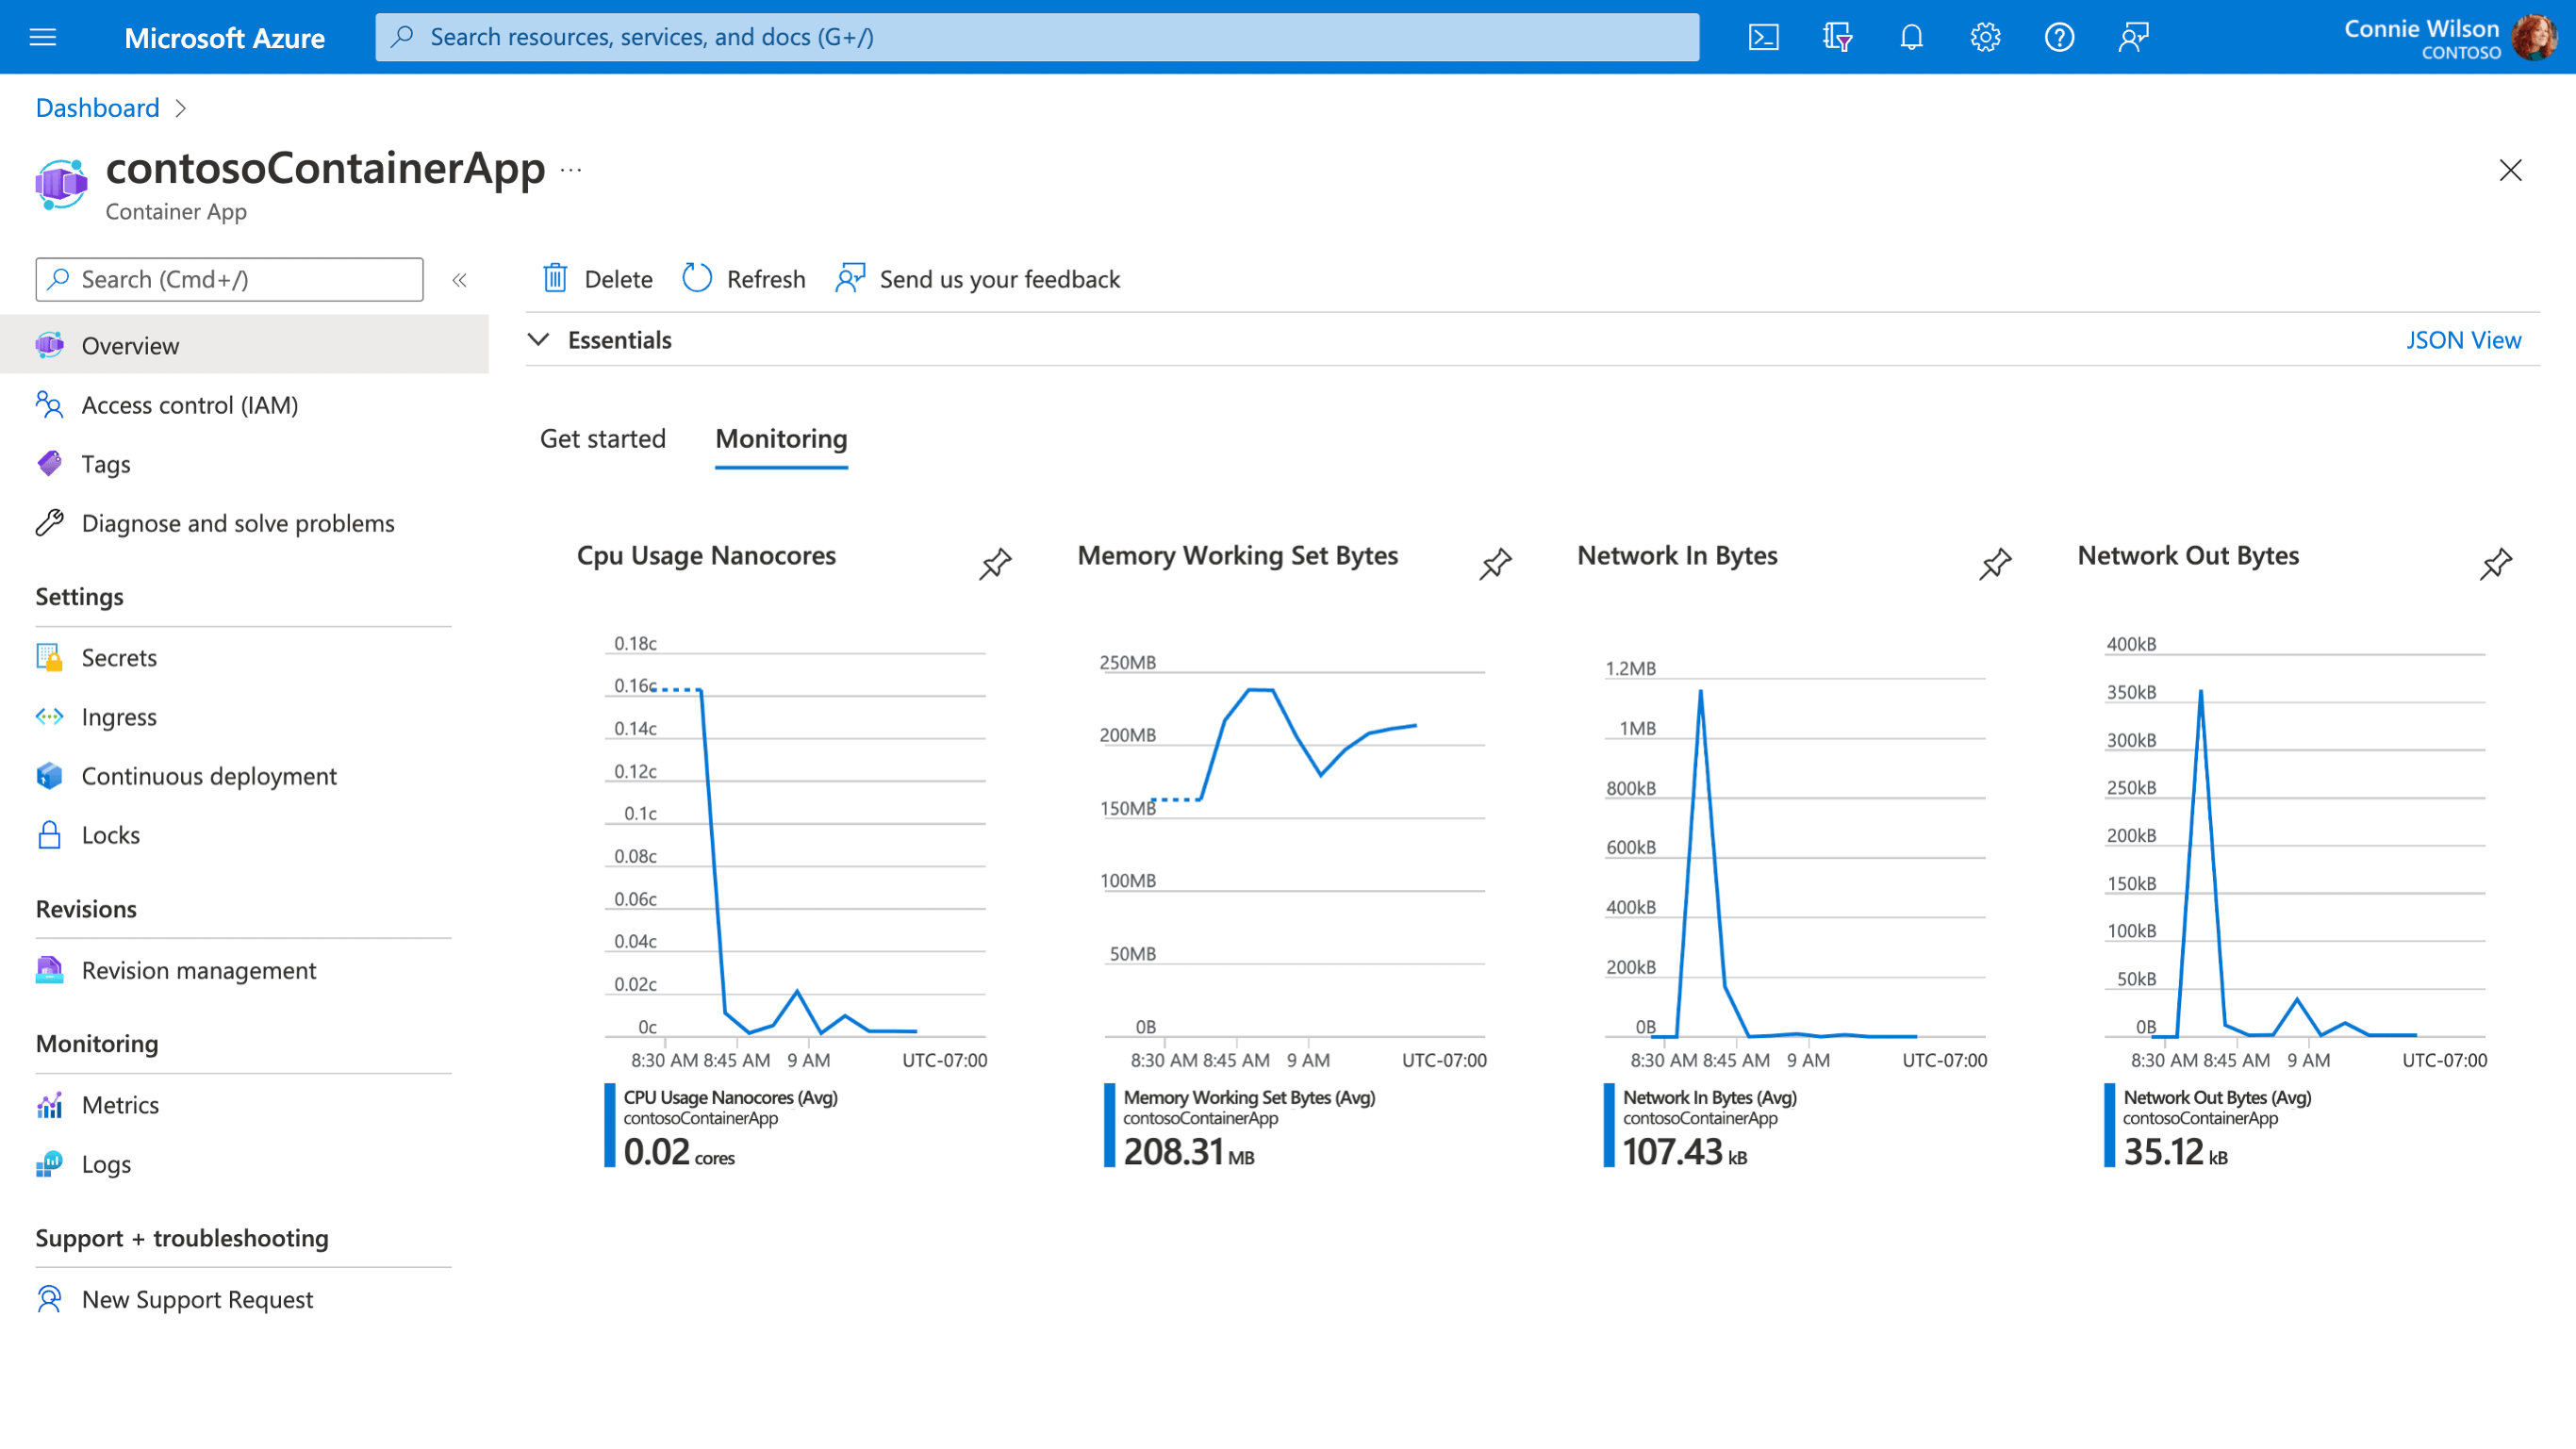Open the notifications bell

tap(1911, 38)
